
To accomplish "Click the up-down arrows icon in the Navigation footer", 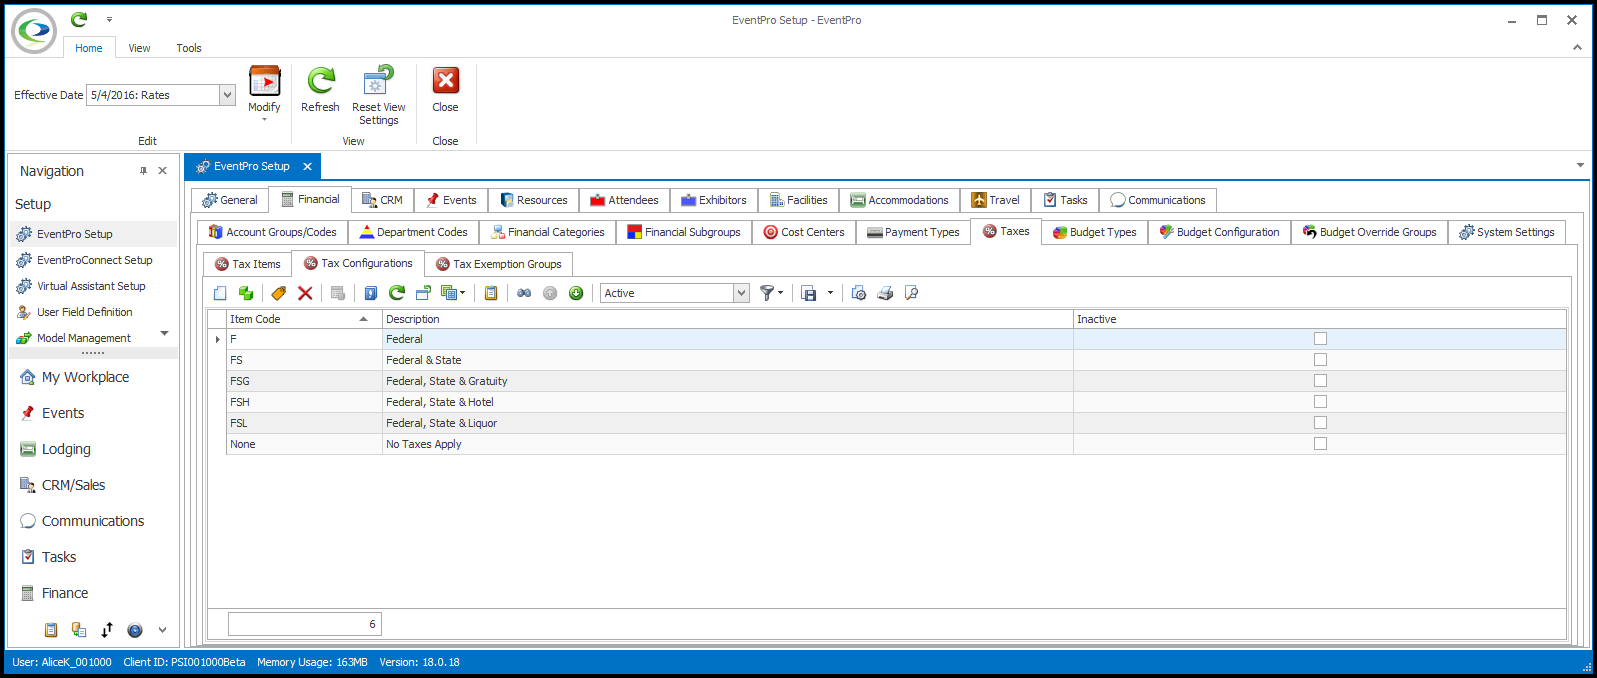I will (107, 630).
